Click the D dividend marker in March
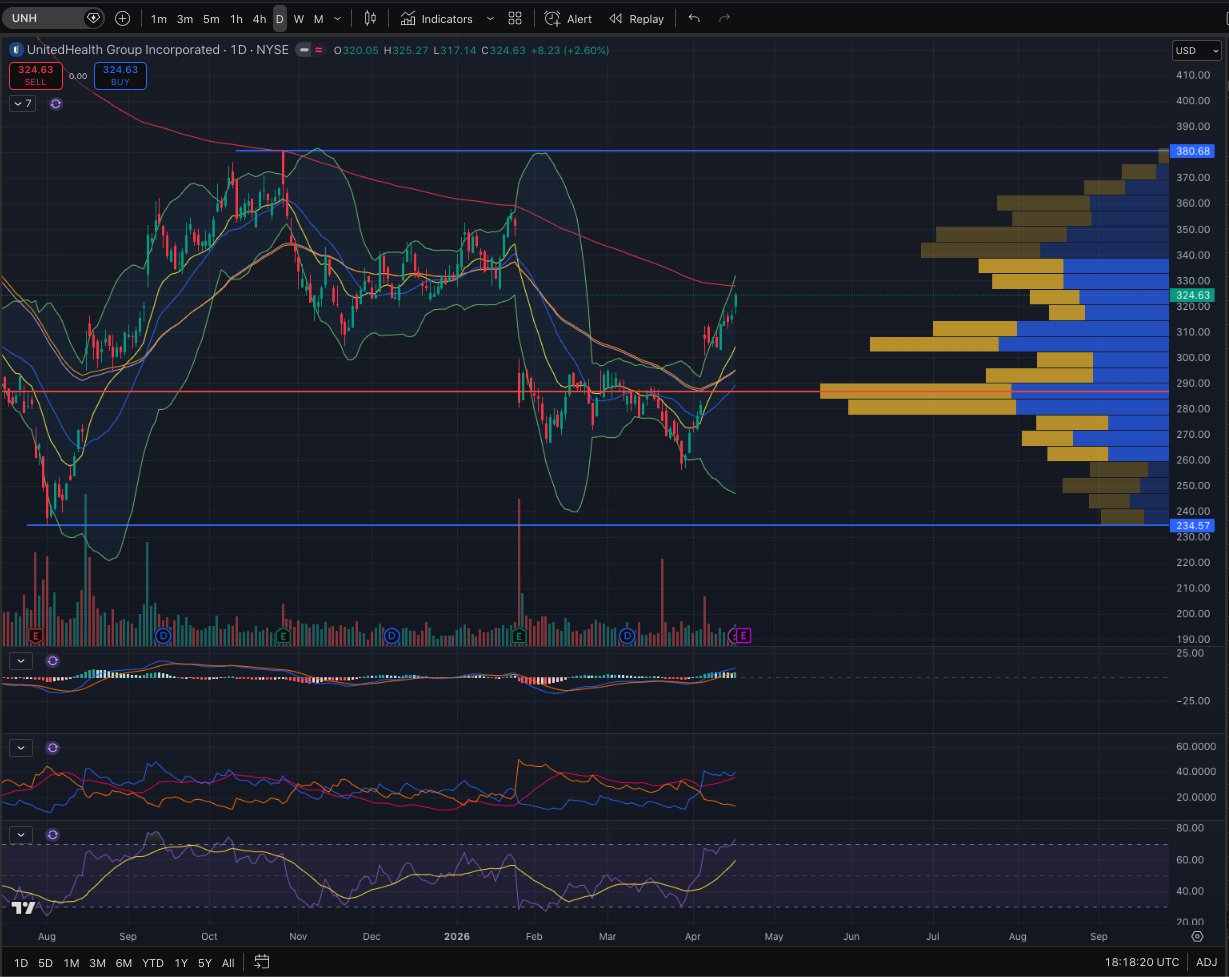The height and width of the screenshot is (977, 1229). [x=628, y=635]
